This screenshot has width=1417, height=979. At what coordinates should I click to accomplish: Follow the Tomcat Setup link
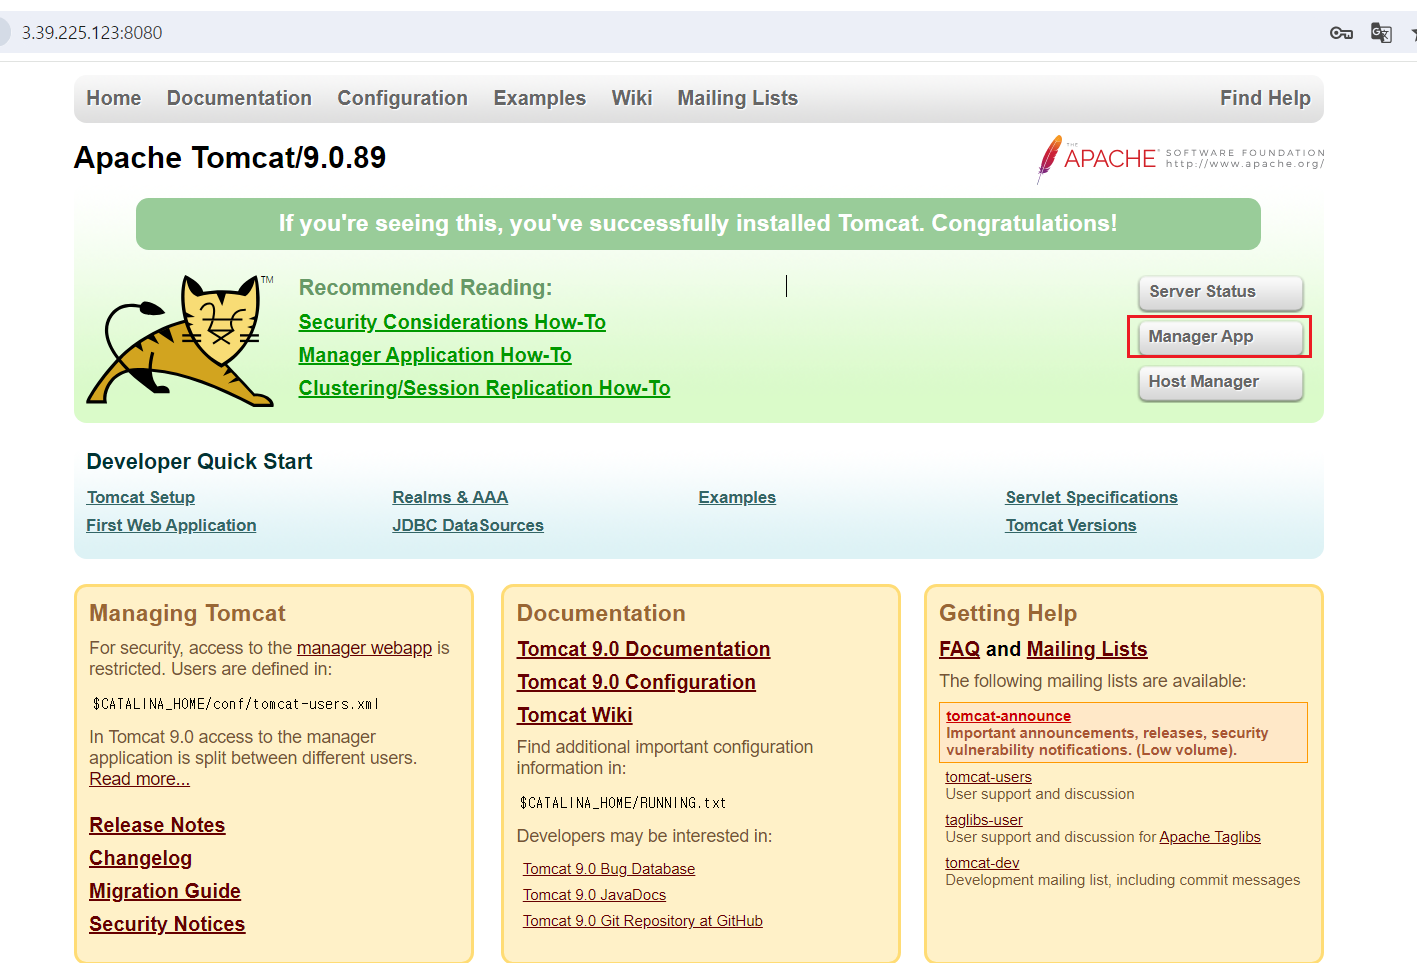141,497
